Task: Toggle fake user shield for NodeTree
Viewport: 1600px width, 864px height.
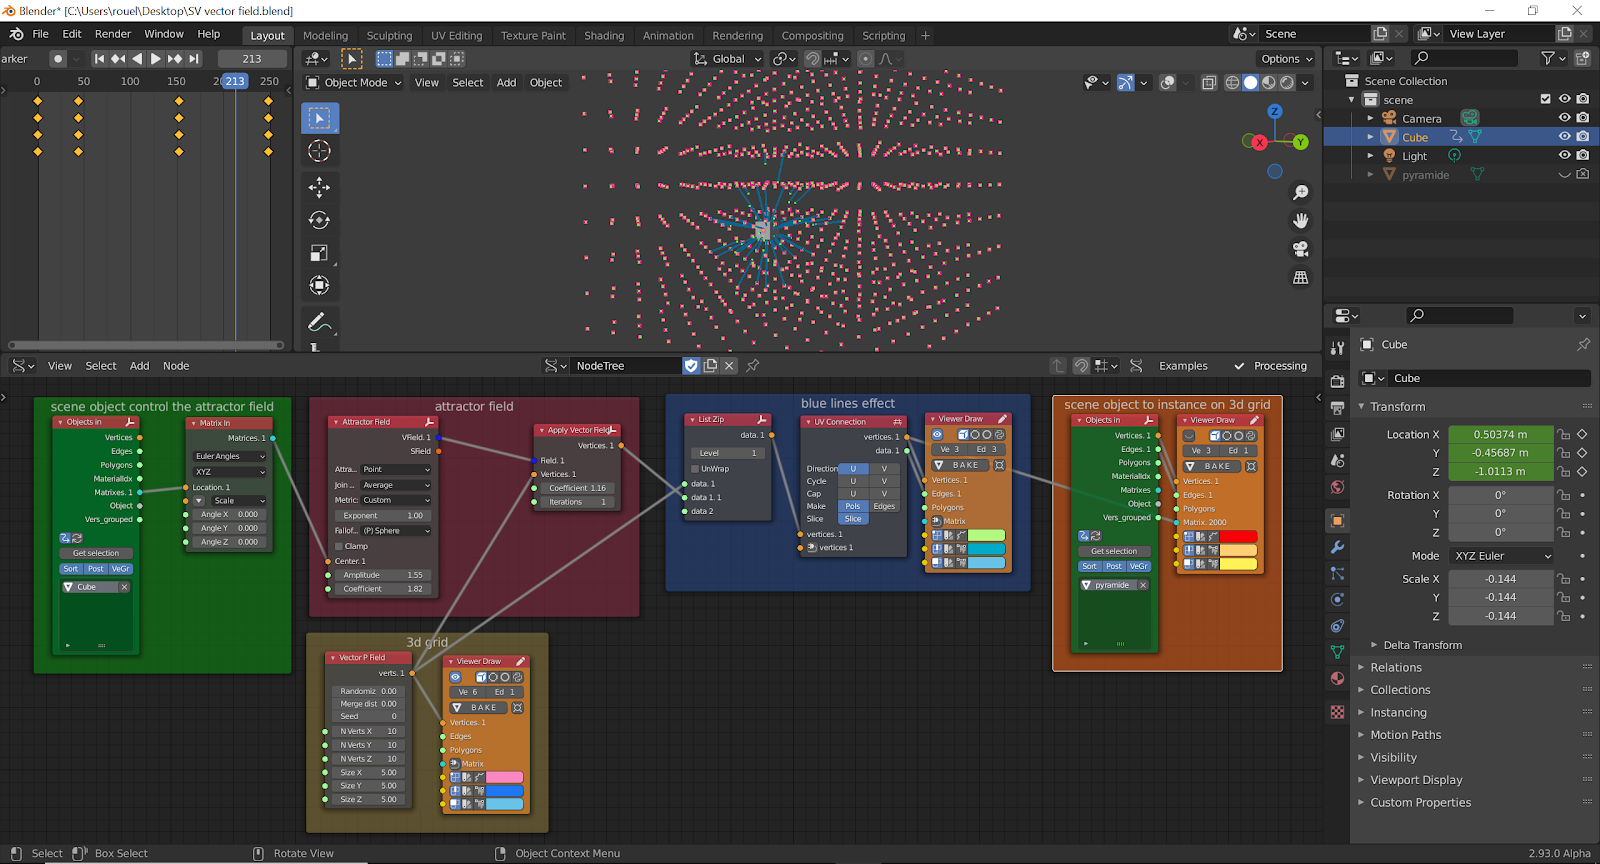Action: pos(691,366)
